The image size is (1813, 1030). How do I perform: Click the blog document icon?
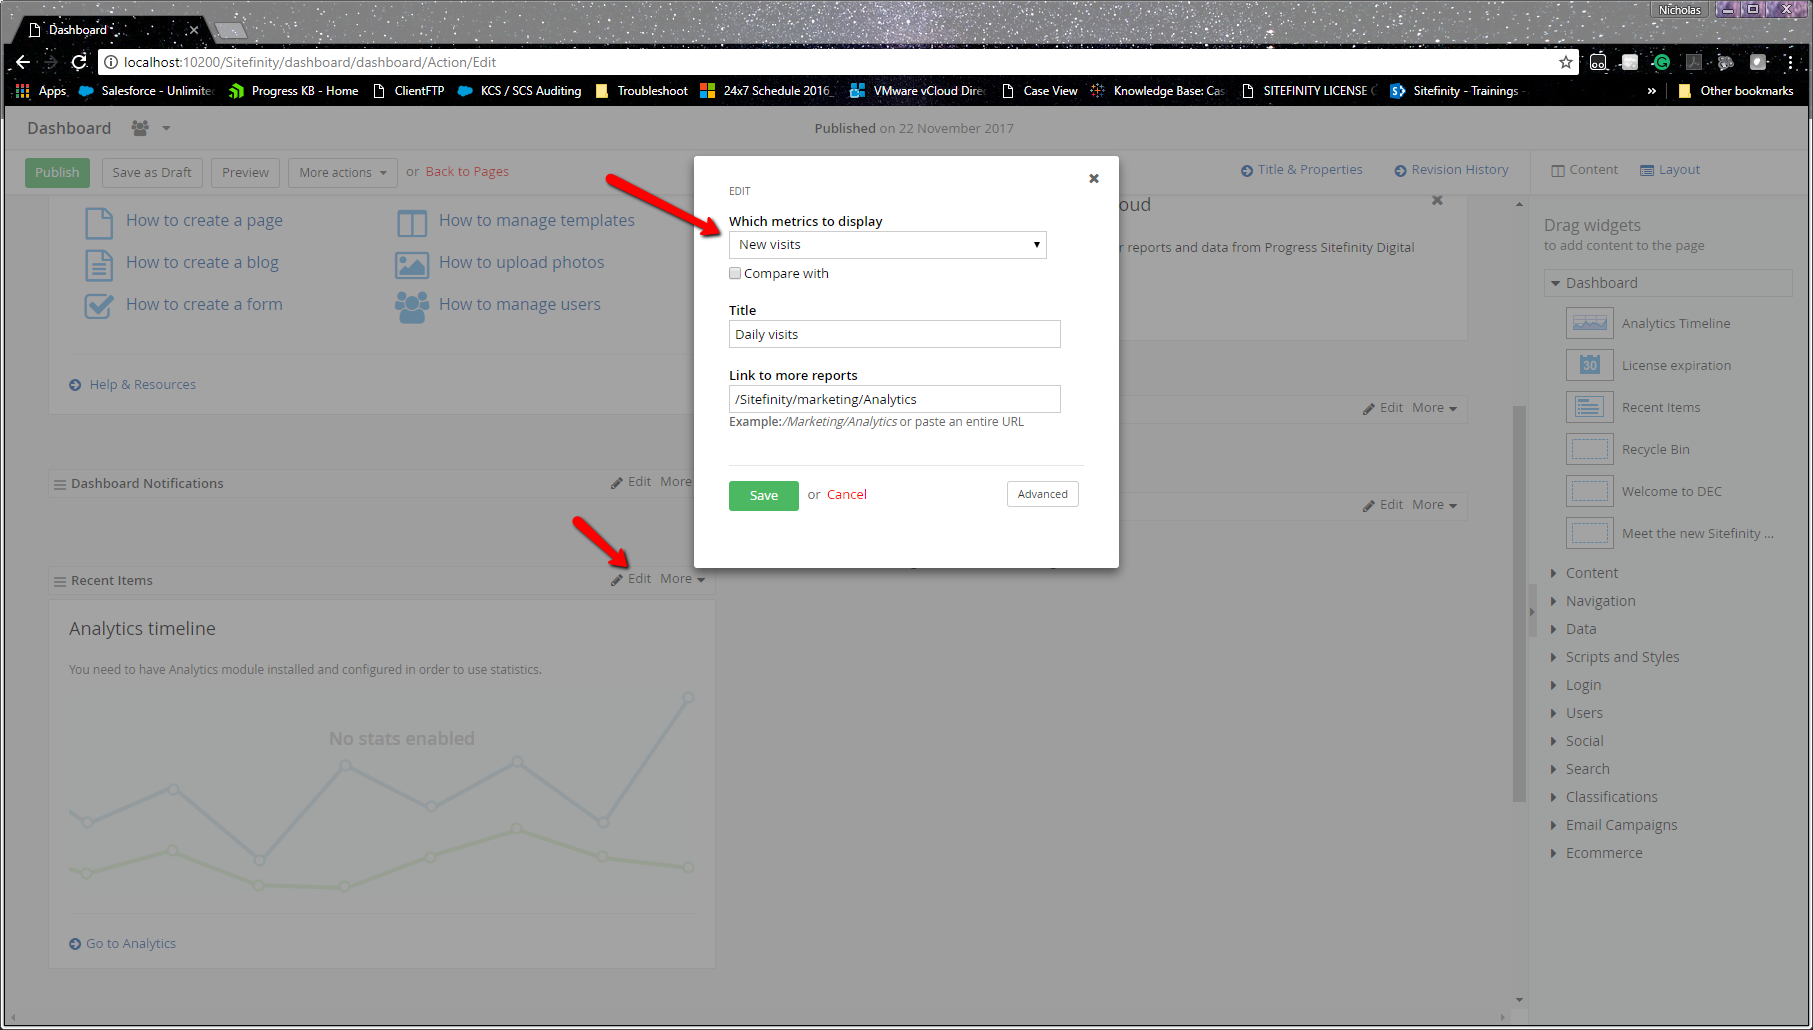point(99,265)
